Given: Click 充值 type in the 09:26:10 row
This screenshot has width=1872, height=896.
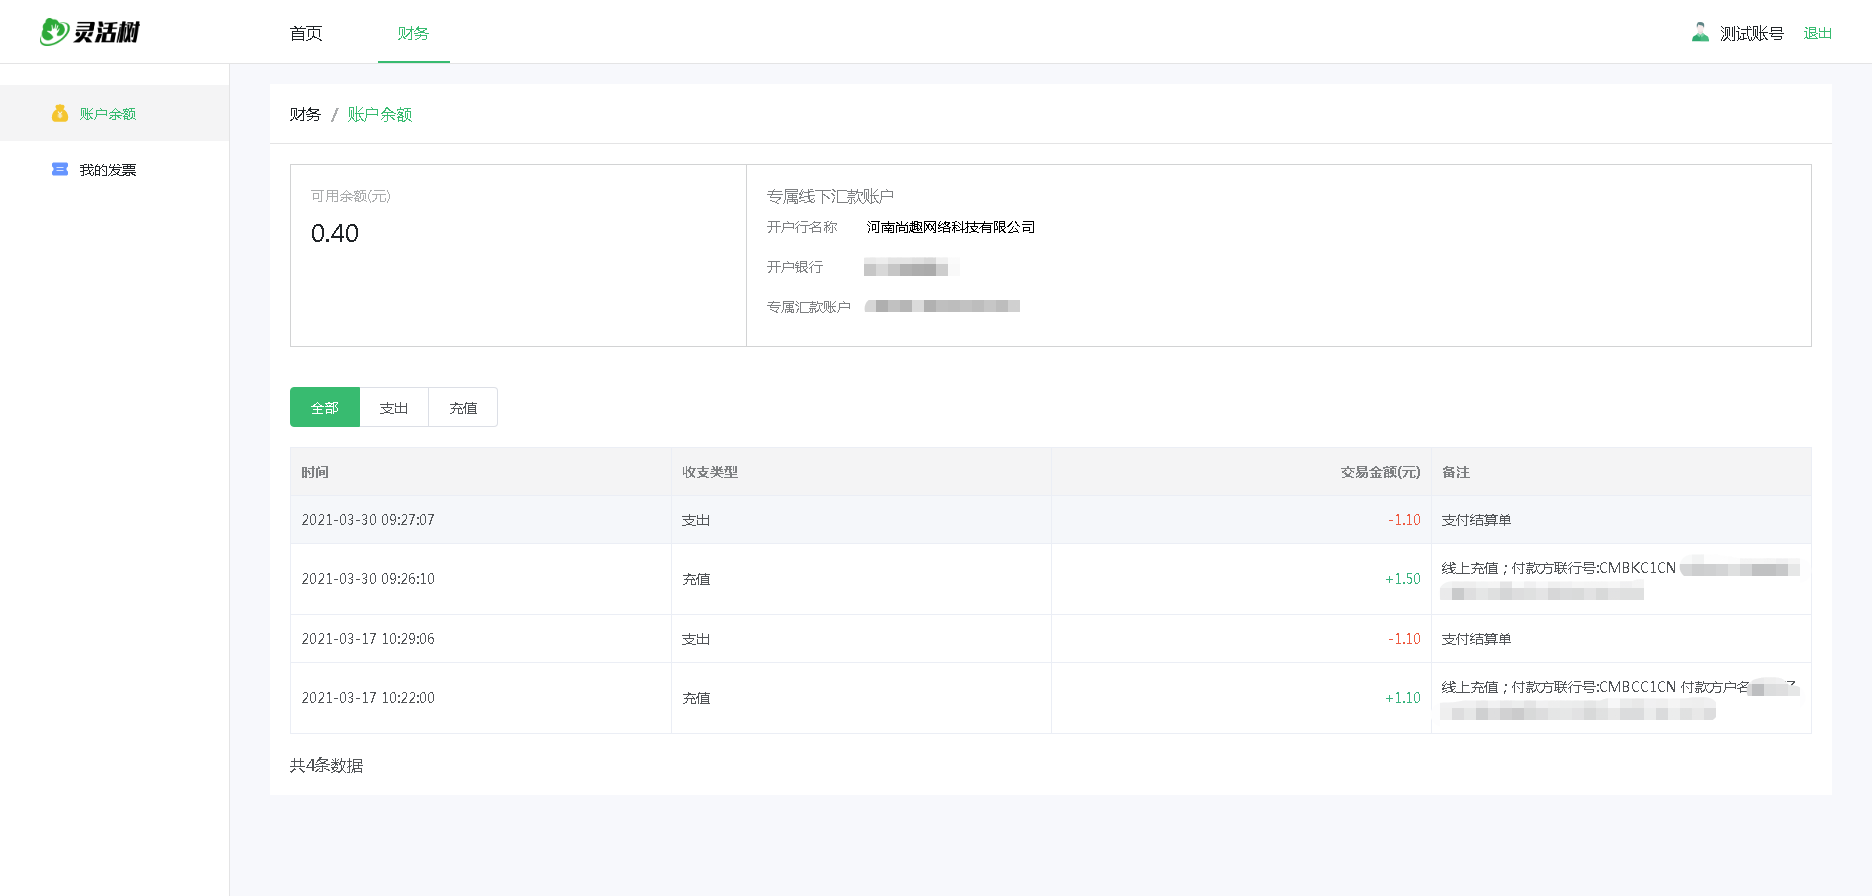Looking at the screenshot, I should pos(696,579).
